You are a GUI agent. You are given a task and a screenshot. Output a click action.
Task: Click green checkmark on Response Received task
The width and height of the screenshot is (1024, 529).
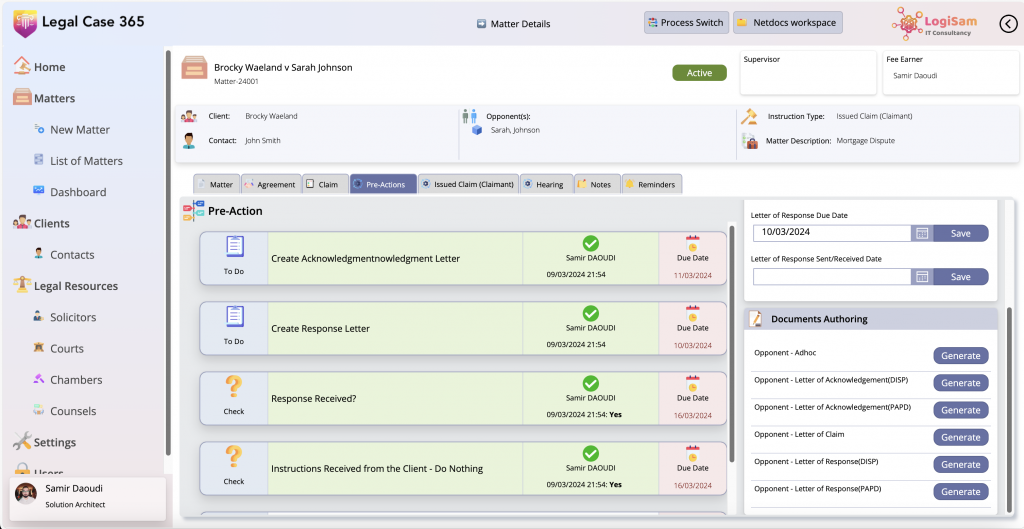point(591,383)
